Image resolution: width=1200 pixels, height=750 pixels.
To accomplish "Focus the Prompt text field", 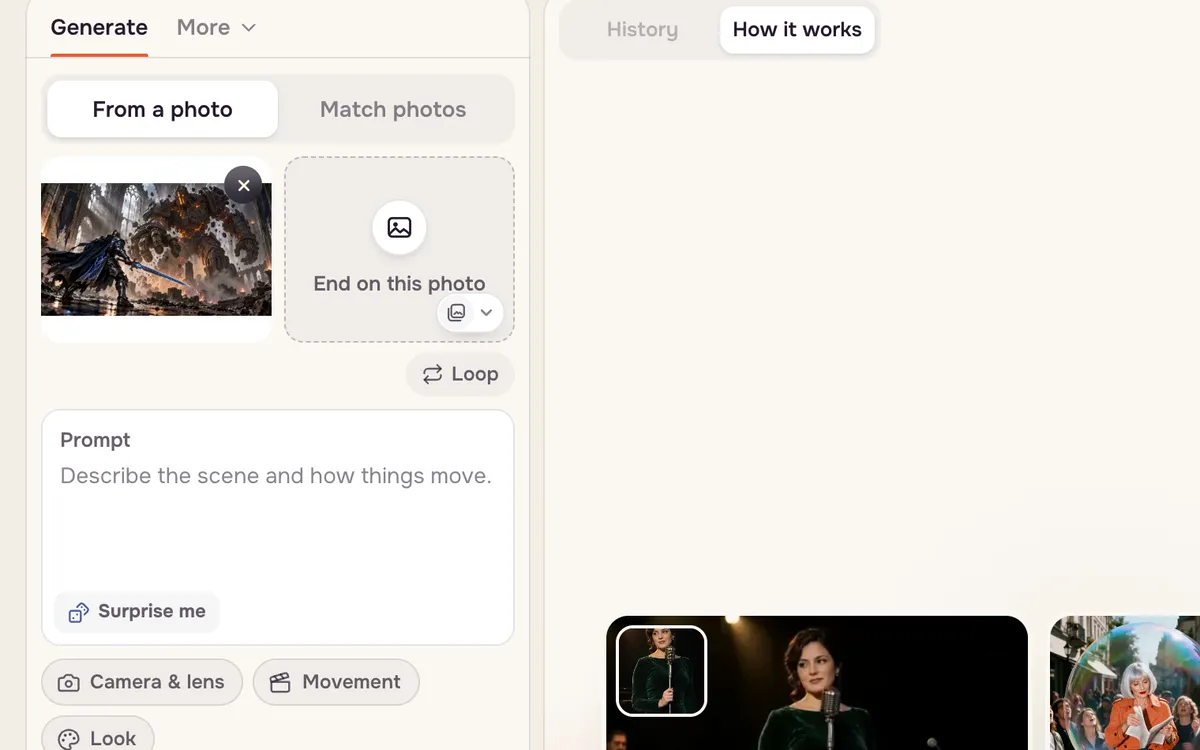I will (278, 527).
